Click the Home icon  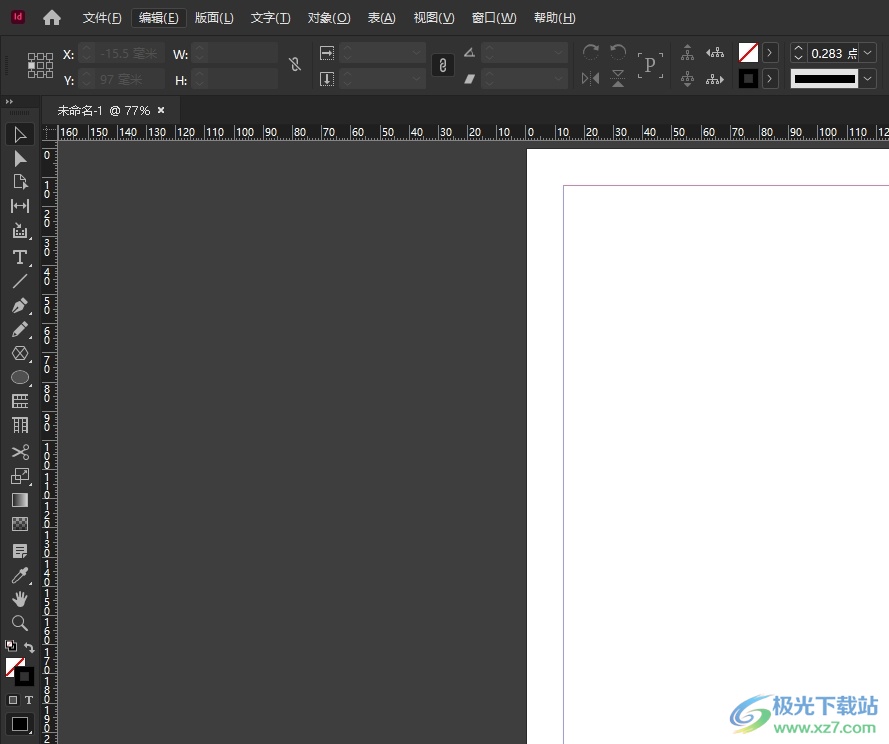[x=52, y=18]
